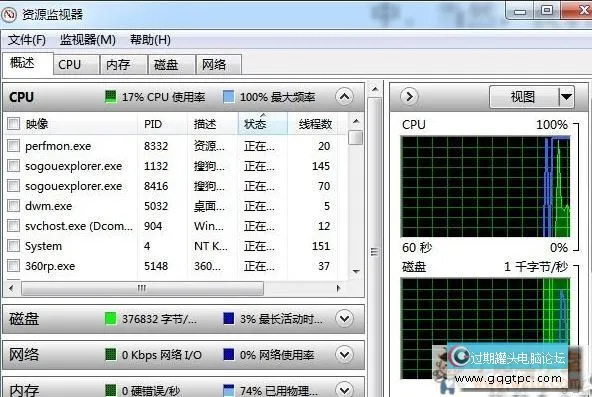Viewport: 592px width, 397px height.
Task: Select the dwm.exe process name
Action: 48,206
